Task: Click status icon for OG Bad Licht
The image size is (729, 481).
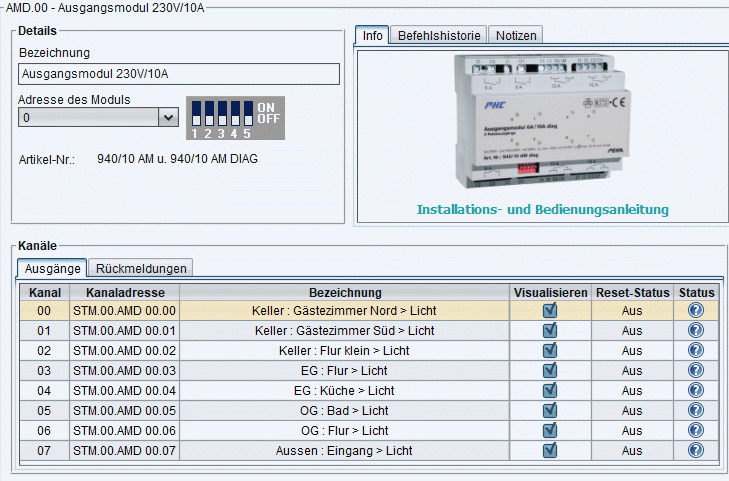Action: click(696, 411)
